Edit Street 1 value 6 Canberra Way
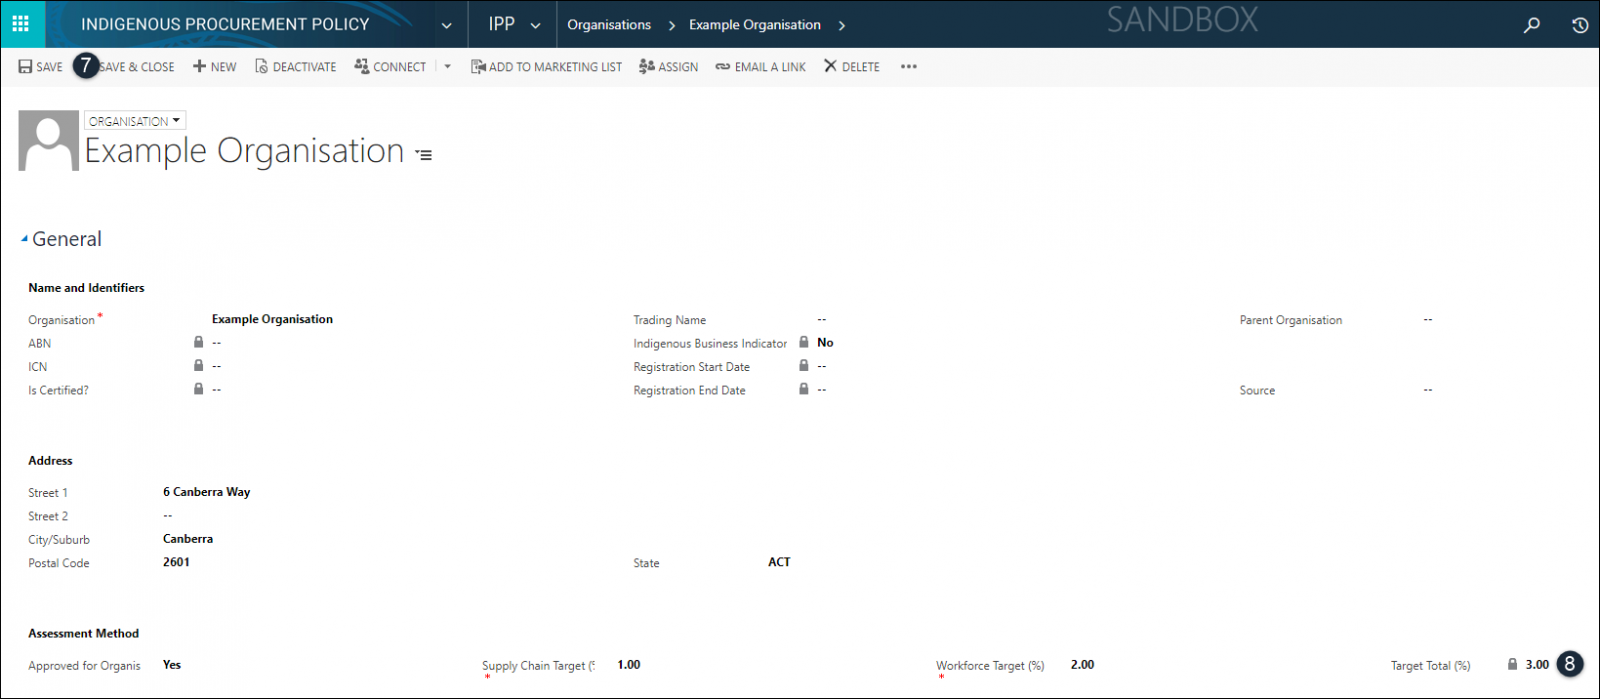 [x=207, y=492]
